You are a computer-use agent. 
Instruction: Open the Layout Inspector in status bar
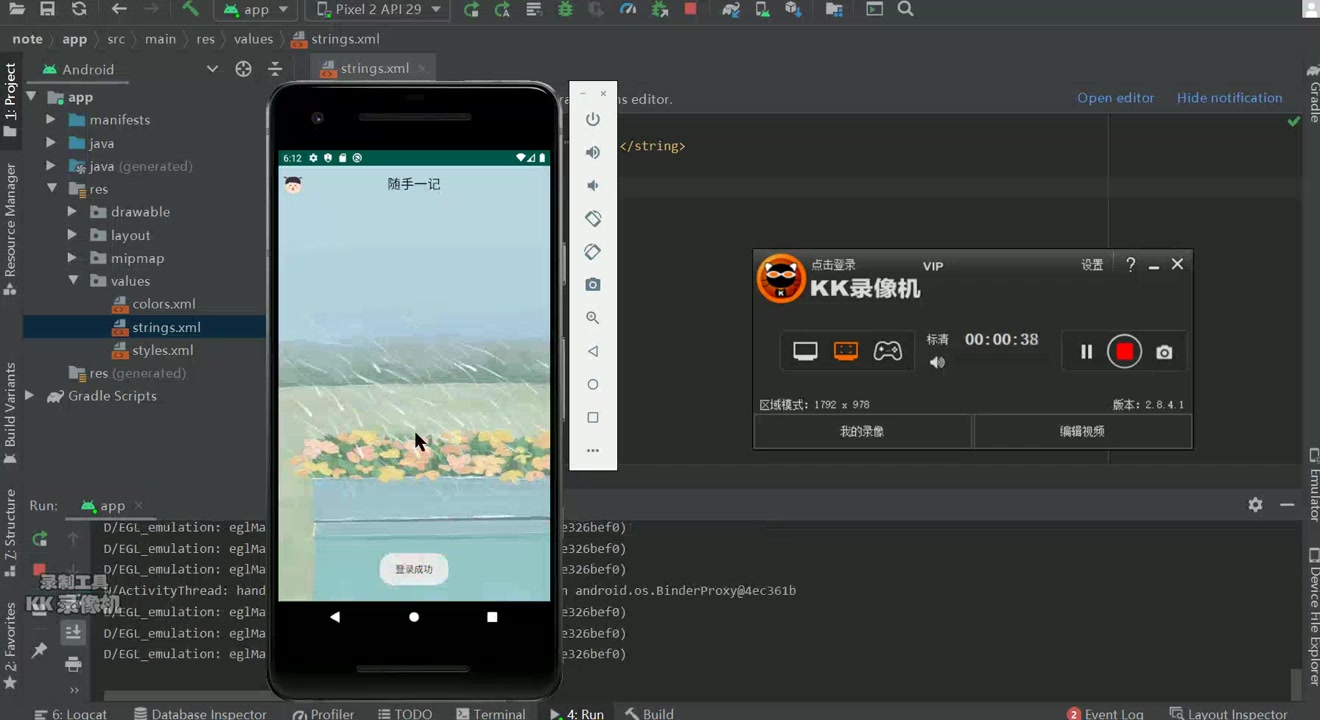(x=1228, y=713)
